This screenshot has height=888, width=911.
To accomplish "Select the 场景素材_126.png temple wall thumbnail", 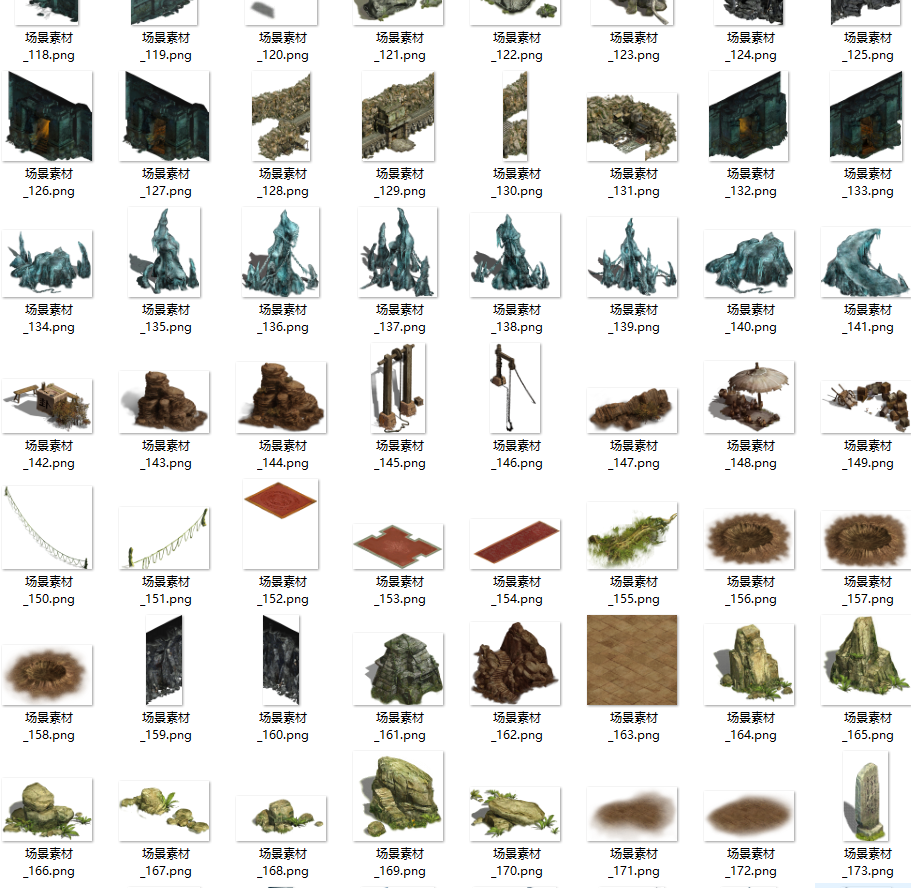I will point(49,116).
